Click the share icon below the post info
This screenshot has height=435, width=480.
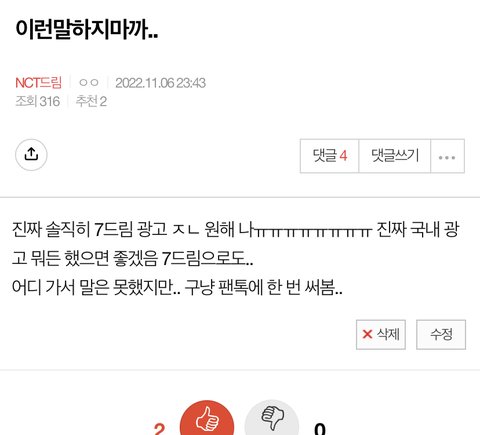coord(31,155)
